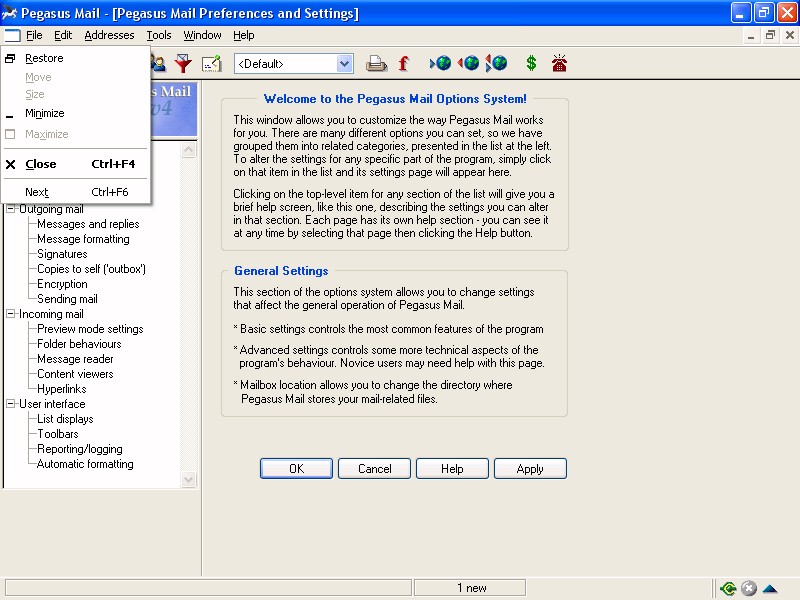Select Message reader settings item
This screenshot has height=600, width=800.
[75, 359]
